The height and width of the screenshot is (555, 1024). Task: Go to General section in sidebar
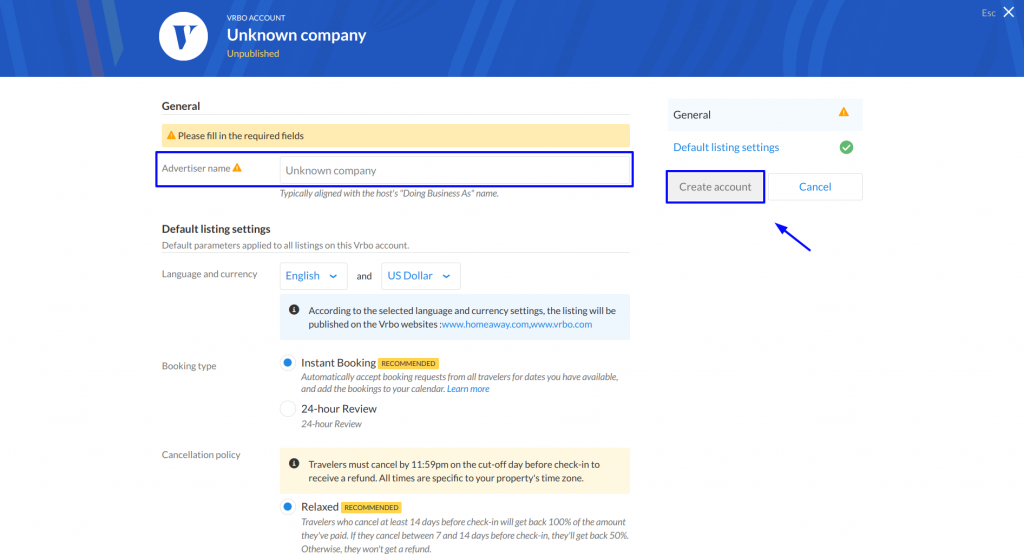coord(765,115)
